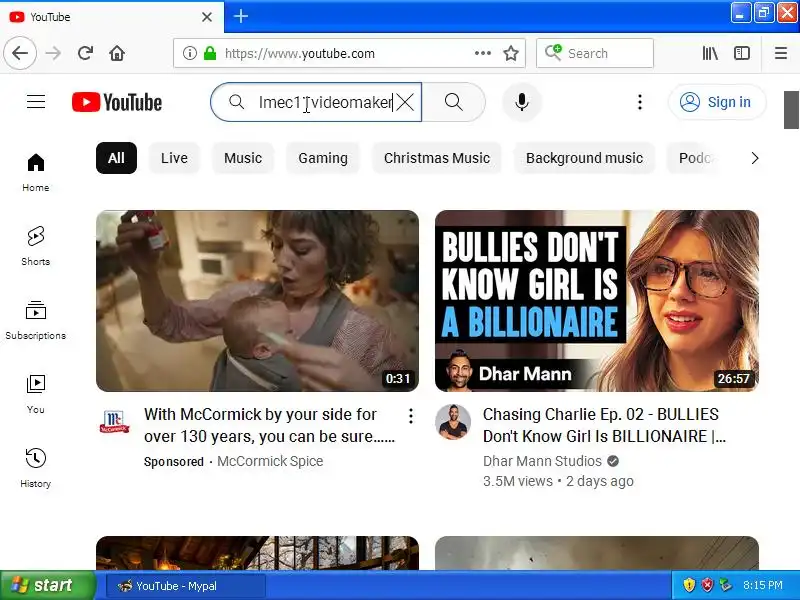Open McCormick ad three-dot options
The image size is (800, 600).
[411, 416]
